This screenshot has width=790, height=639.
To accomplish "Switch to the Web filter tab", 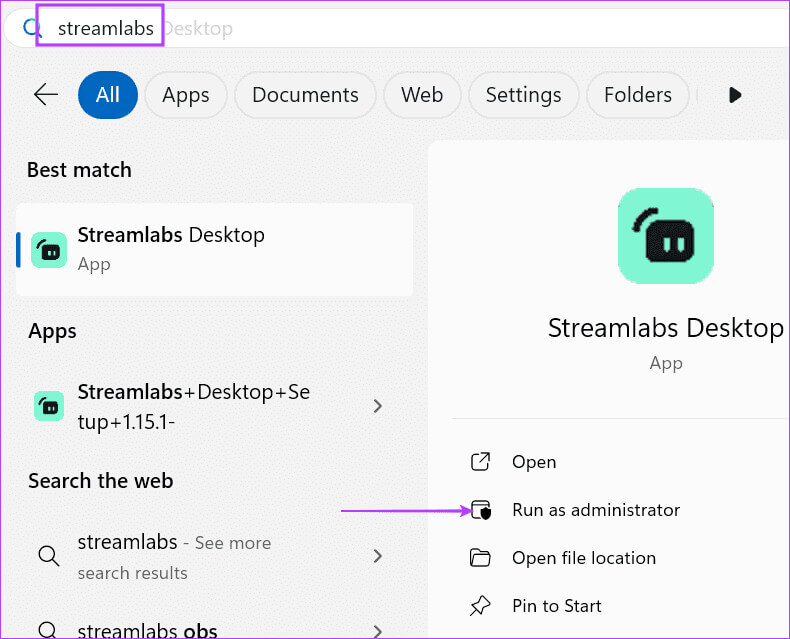I will tap(422, 95).
